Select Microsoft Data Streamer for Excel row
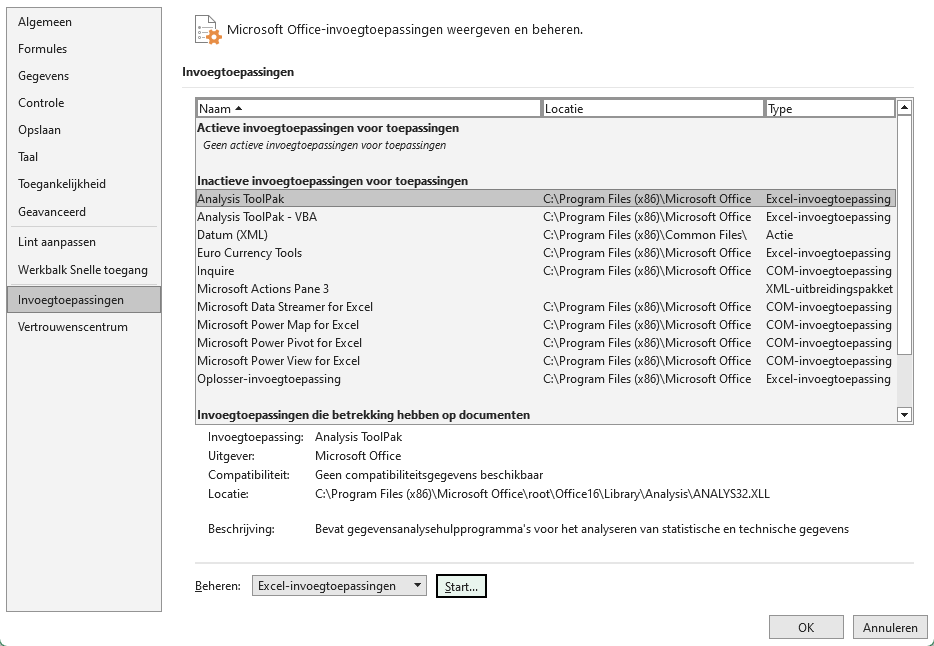The height and width of the screenshot is (646, 934). 546,307
